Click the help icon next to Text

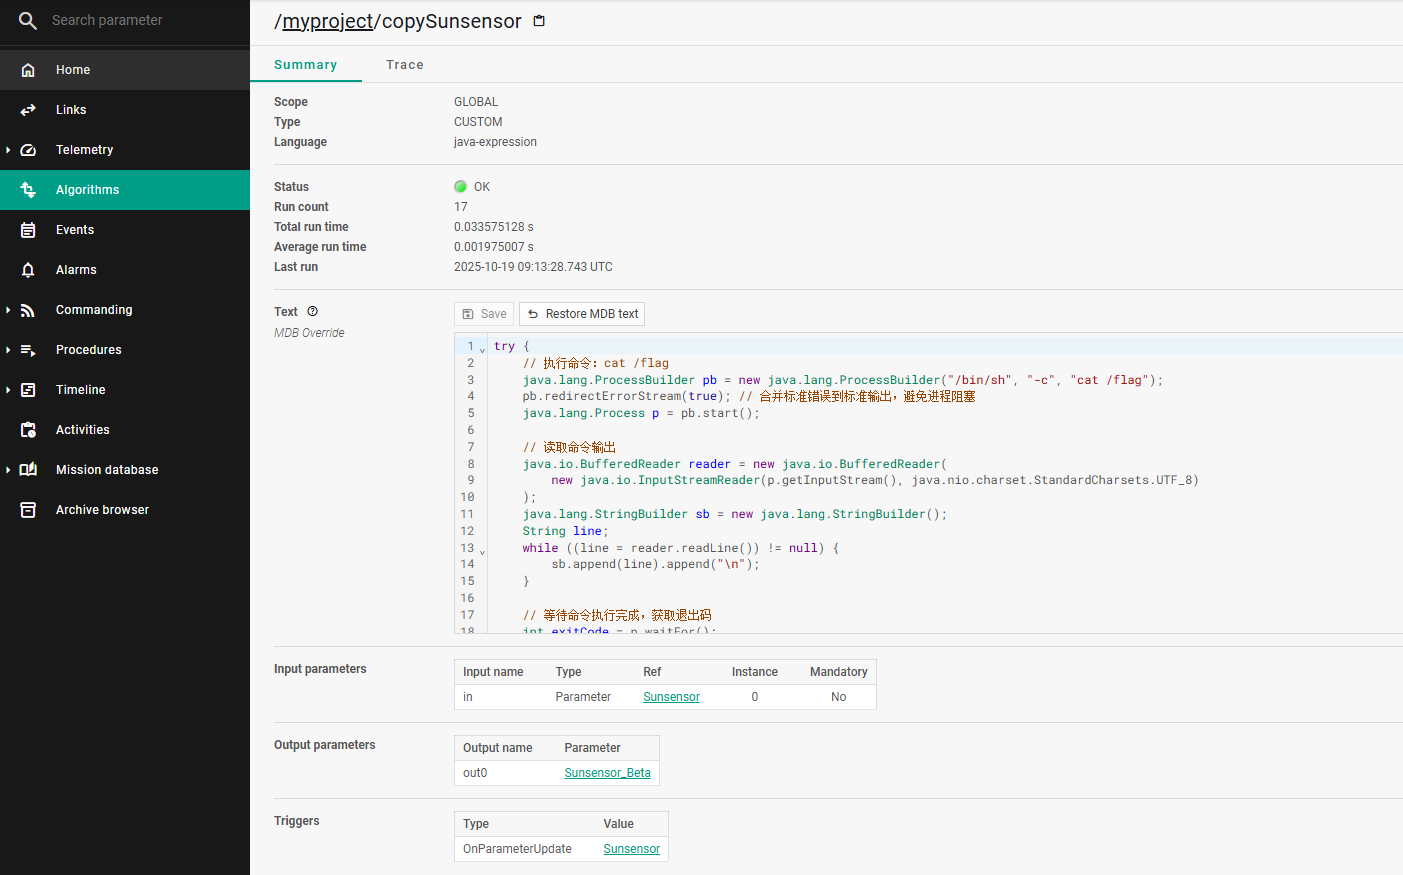312,312
